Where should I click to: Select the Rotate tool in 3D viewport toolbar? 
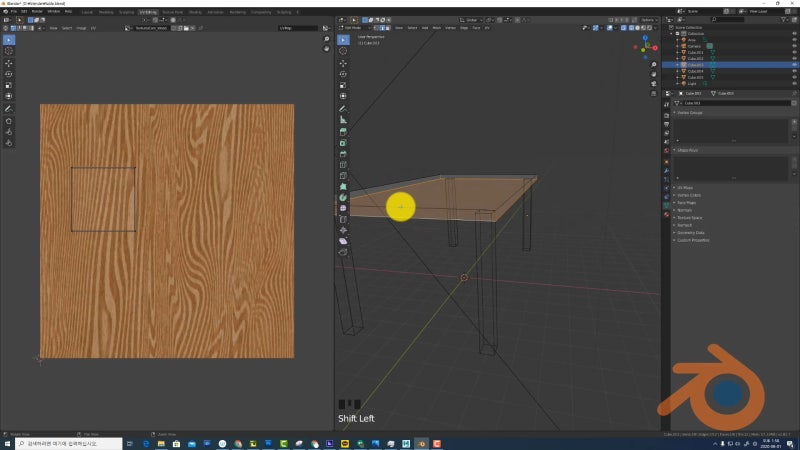[343, 74]
